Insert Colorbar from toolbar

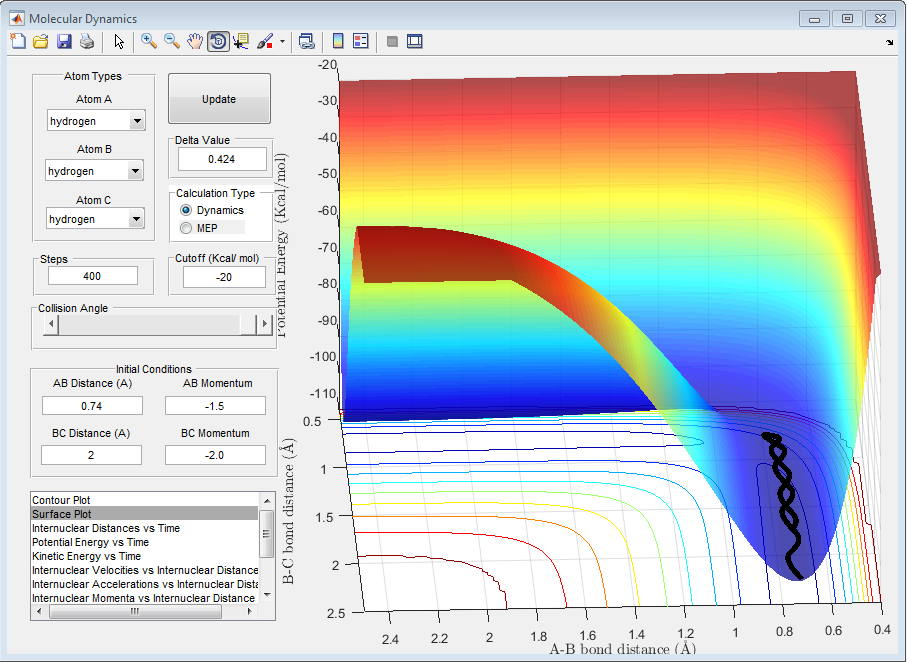338,41
